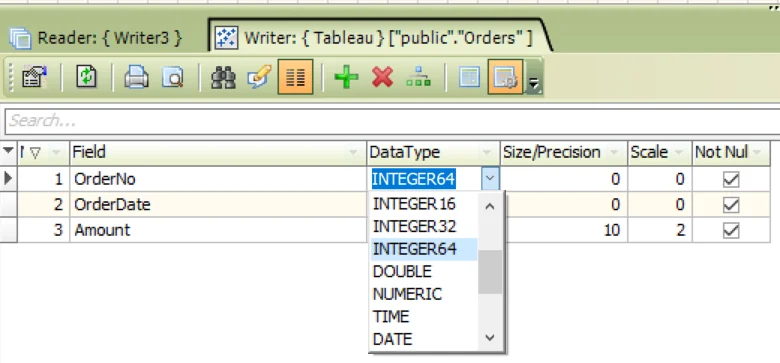Select the OrderNo row indicator arrow
This screenshot has height=363, width=780.
coord(8,179)
